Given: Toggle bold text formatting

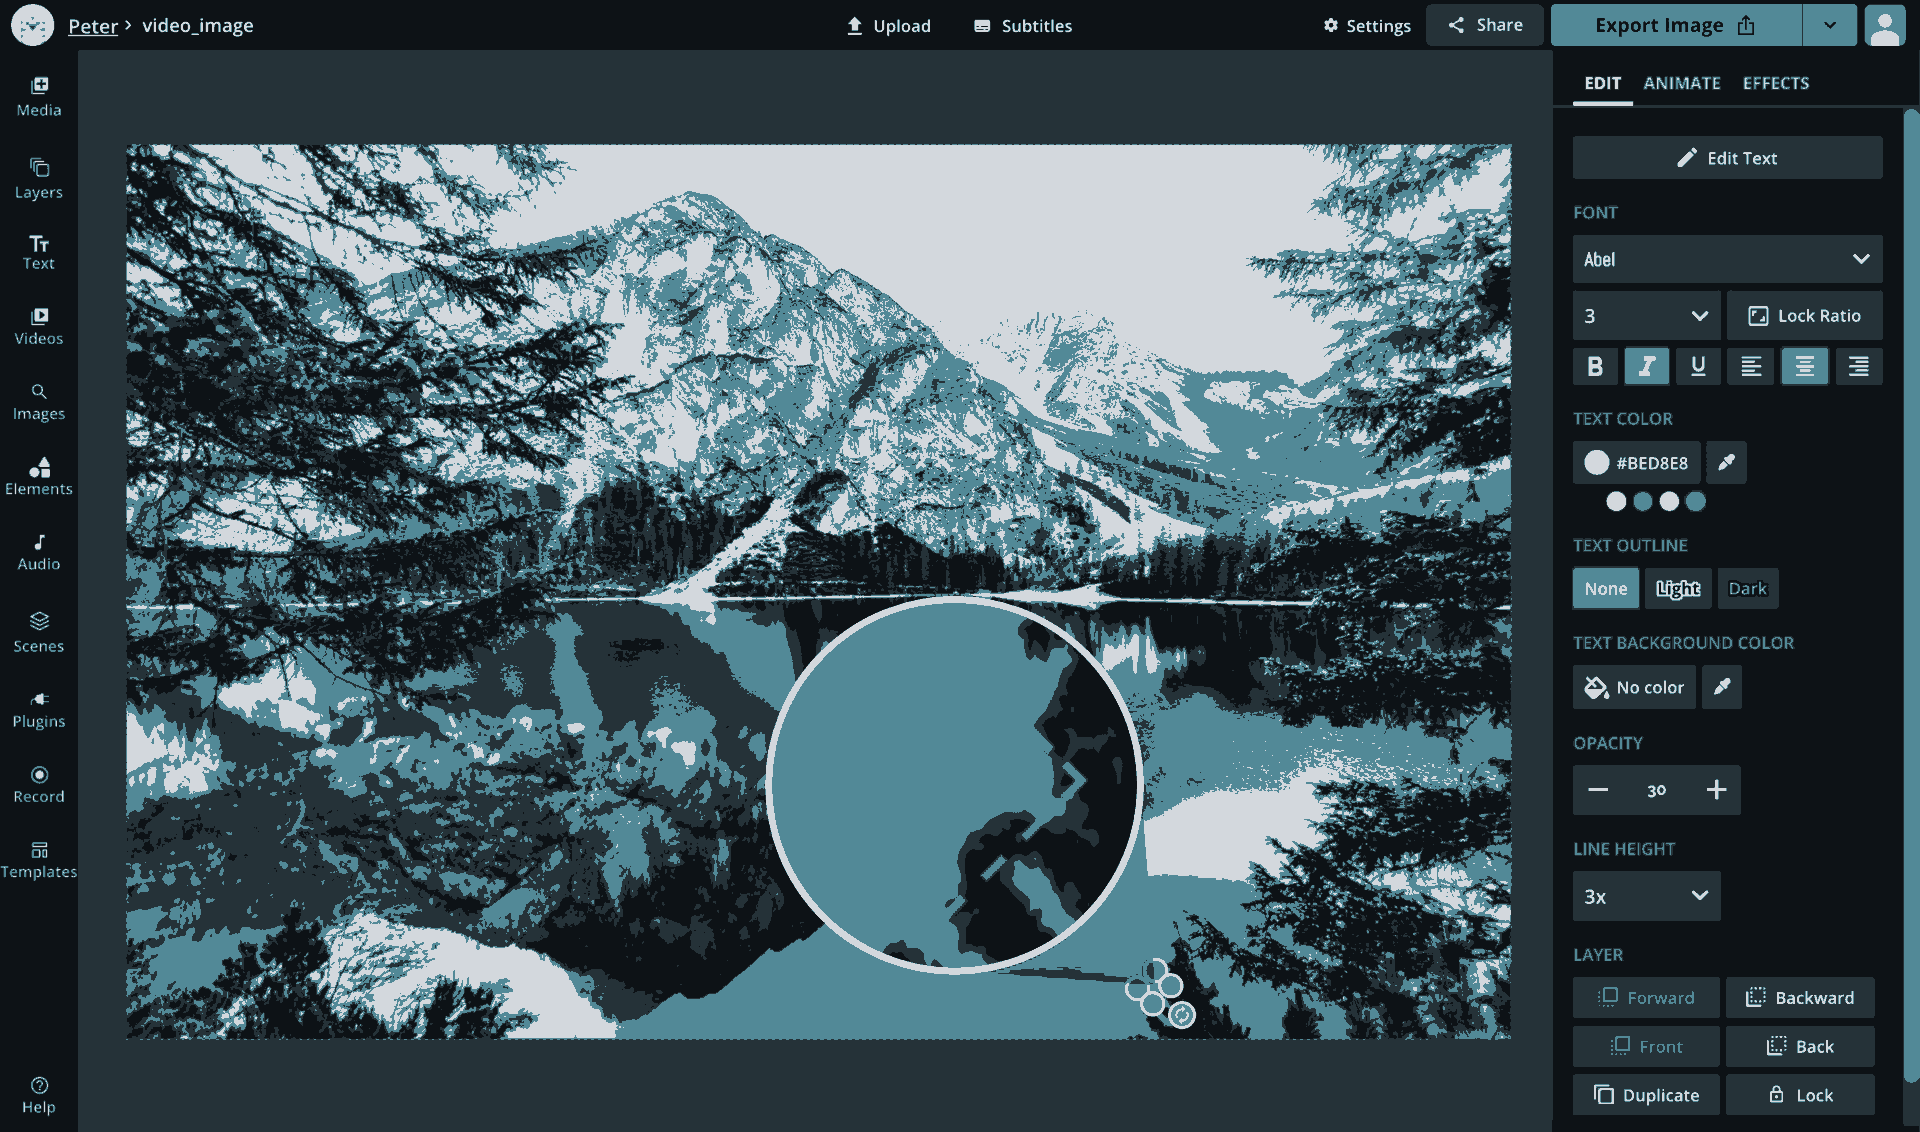Looking at the screenshot, I should click(x=1595, y=366).
